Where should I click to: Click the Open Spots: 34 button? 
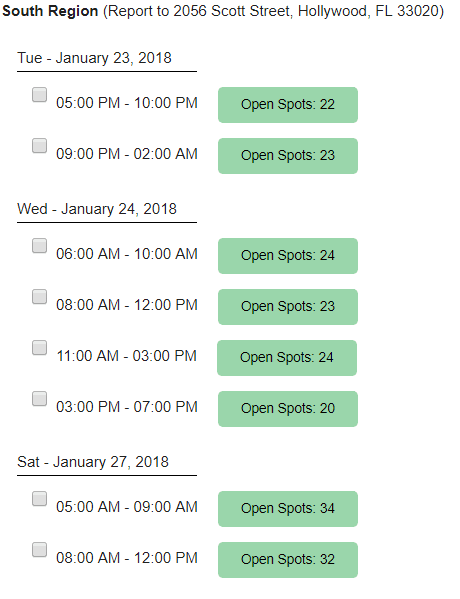[288, 509]
